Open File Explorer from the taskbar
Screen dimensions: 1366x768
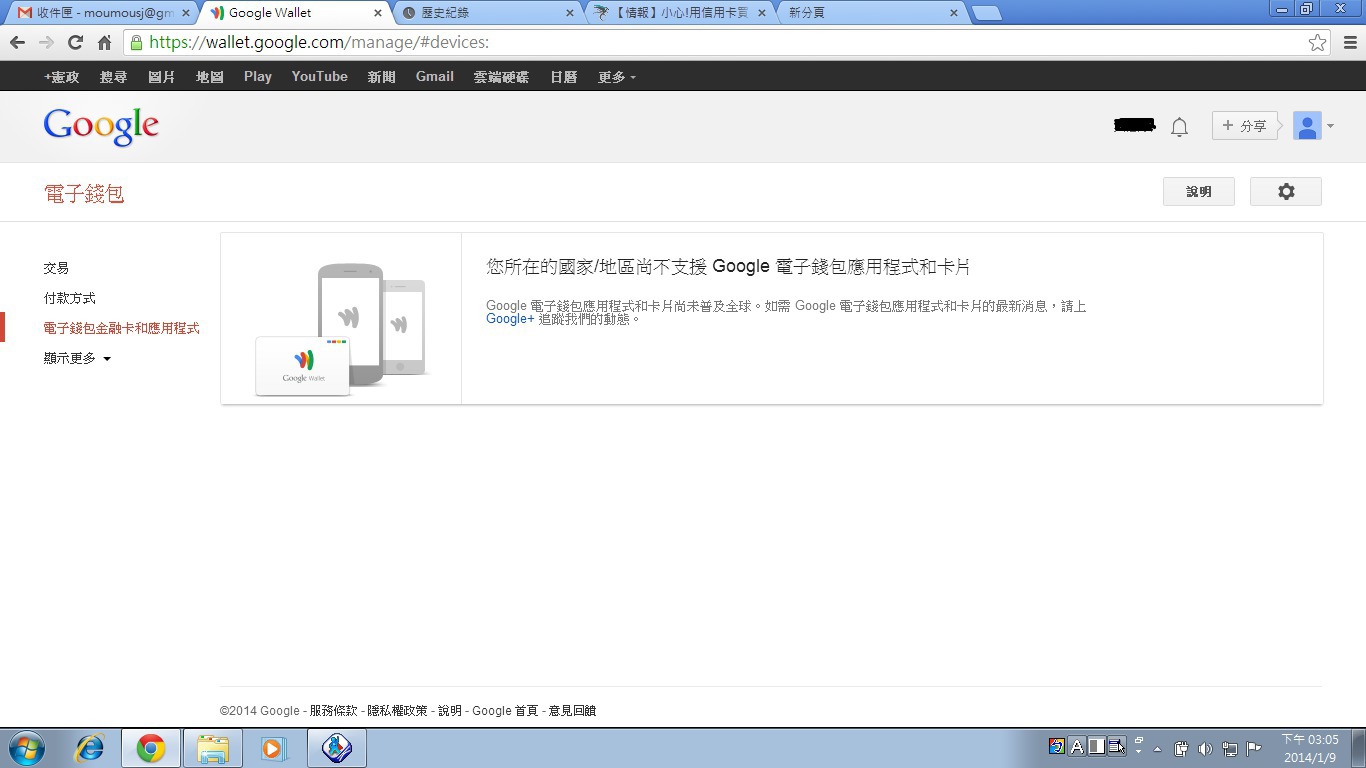(213, 748)
